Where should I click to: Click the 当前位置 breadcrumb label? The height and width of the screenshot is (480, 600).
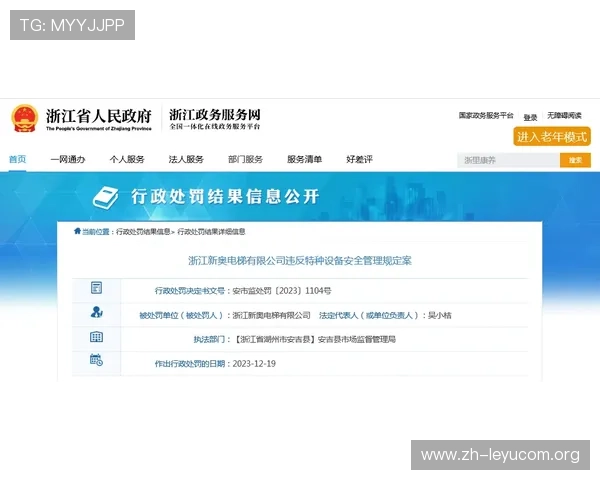(96, 232)
